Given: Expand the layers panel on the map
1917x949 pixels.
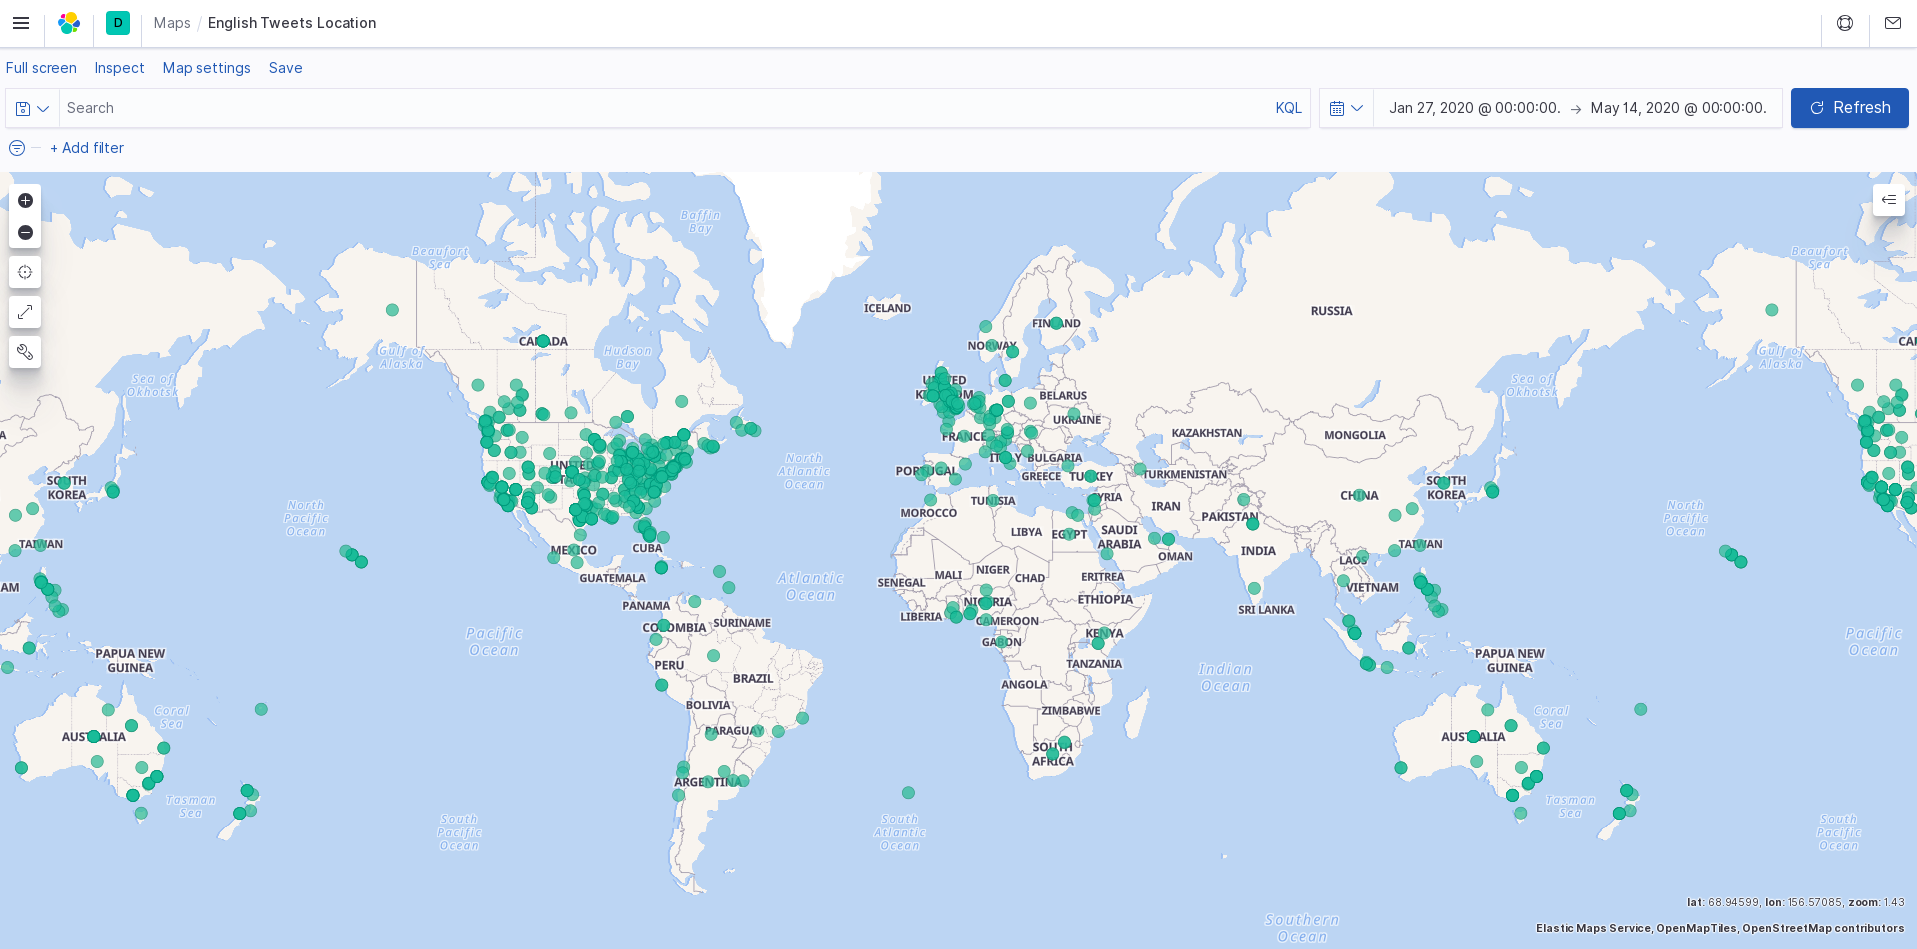Looking at the screenshot, I should pos(1889,200).
